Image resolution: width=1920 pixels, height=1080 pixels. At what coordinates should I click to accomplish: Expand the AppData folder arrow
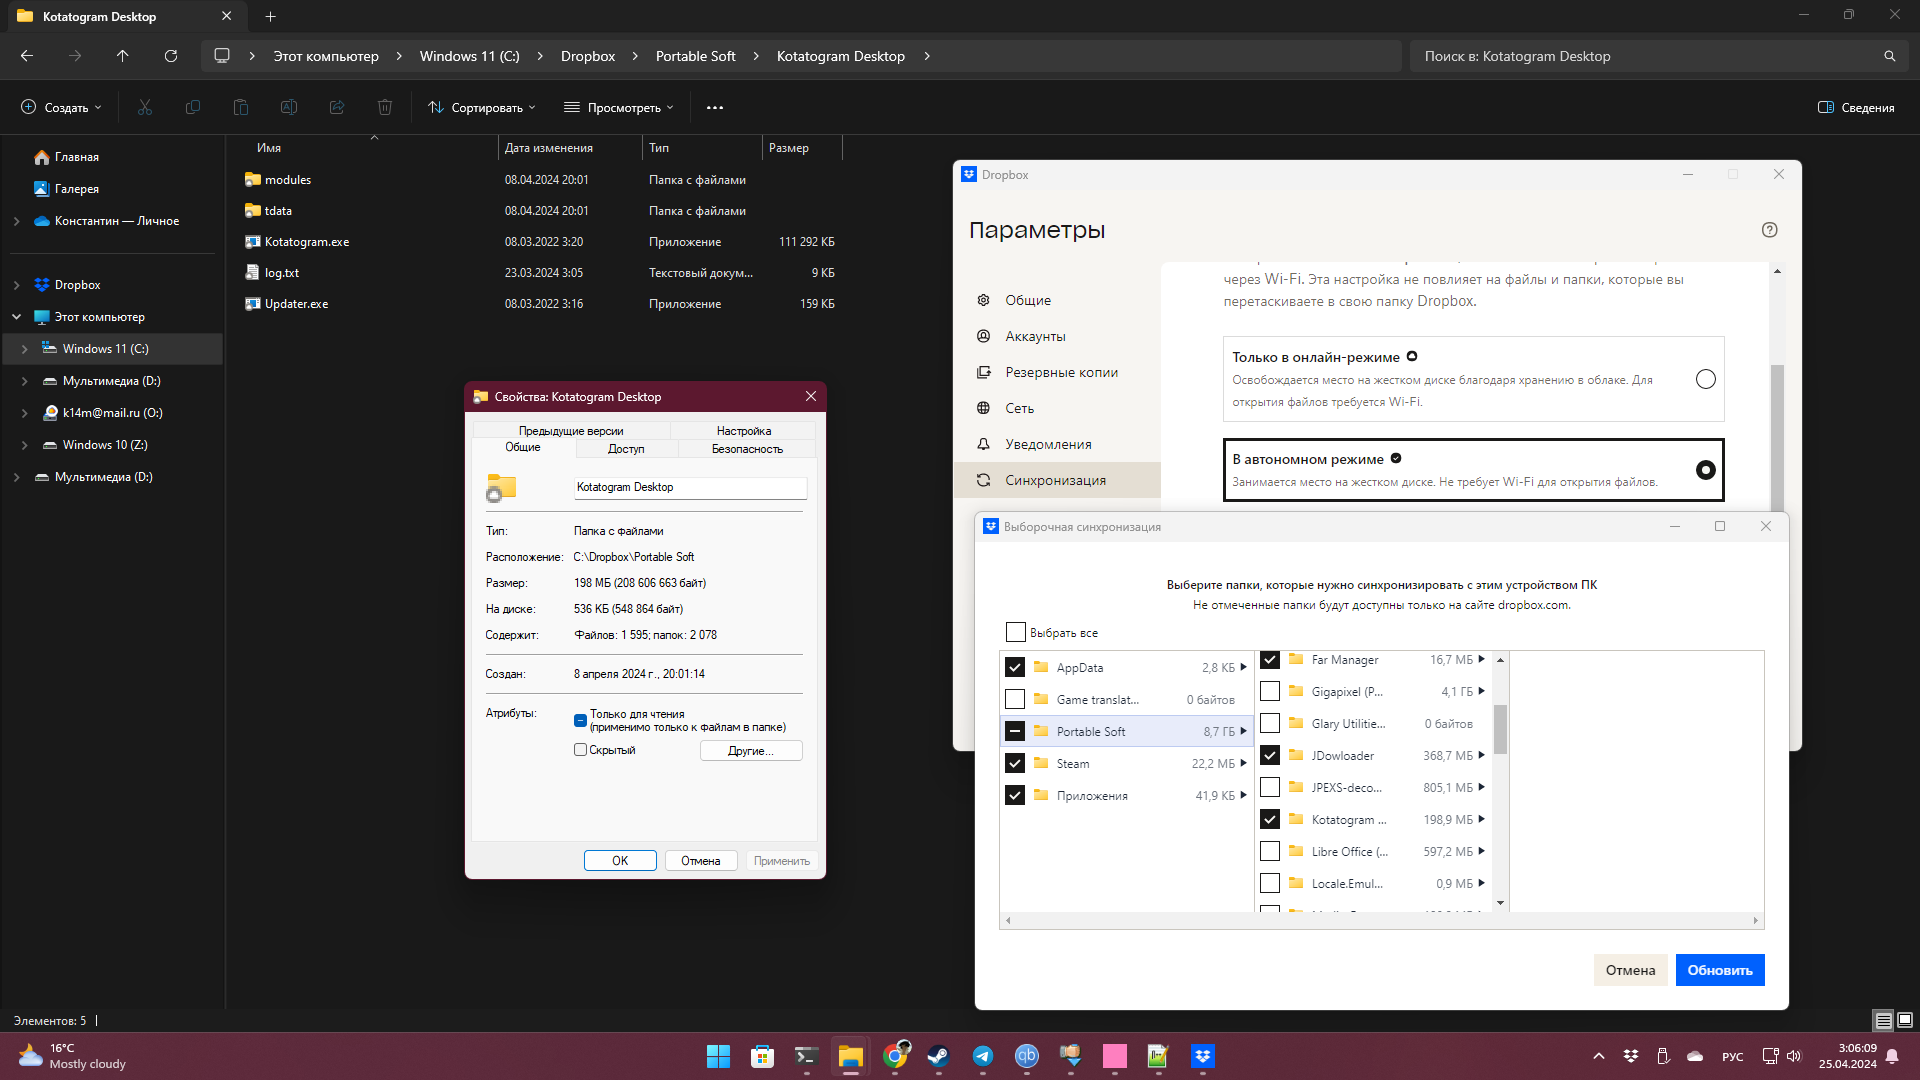click(x=1243, y=667)
